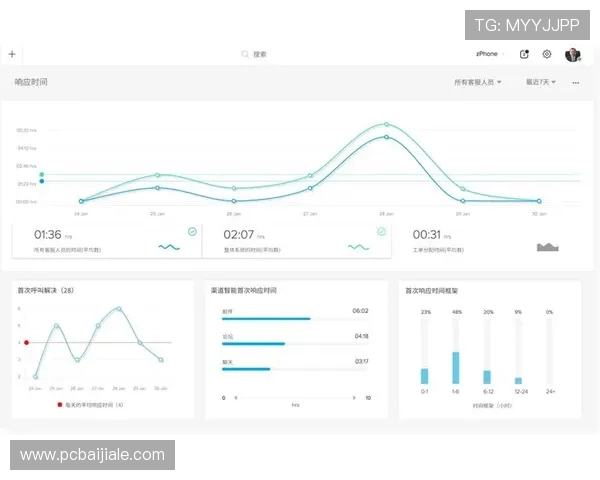Open the share/export icon in header
Image resolution: width=600 pixels, height=480 pixels.
525,54
